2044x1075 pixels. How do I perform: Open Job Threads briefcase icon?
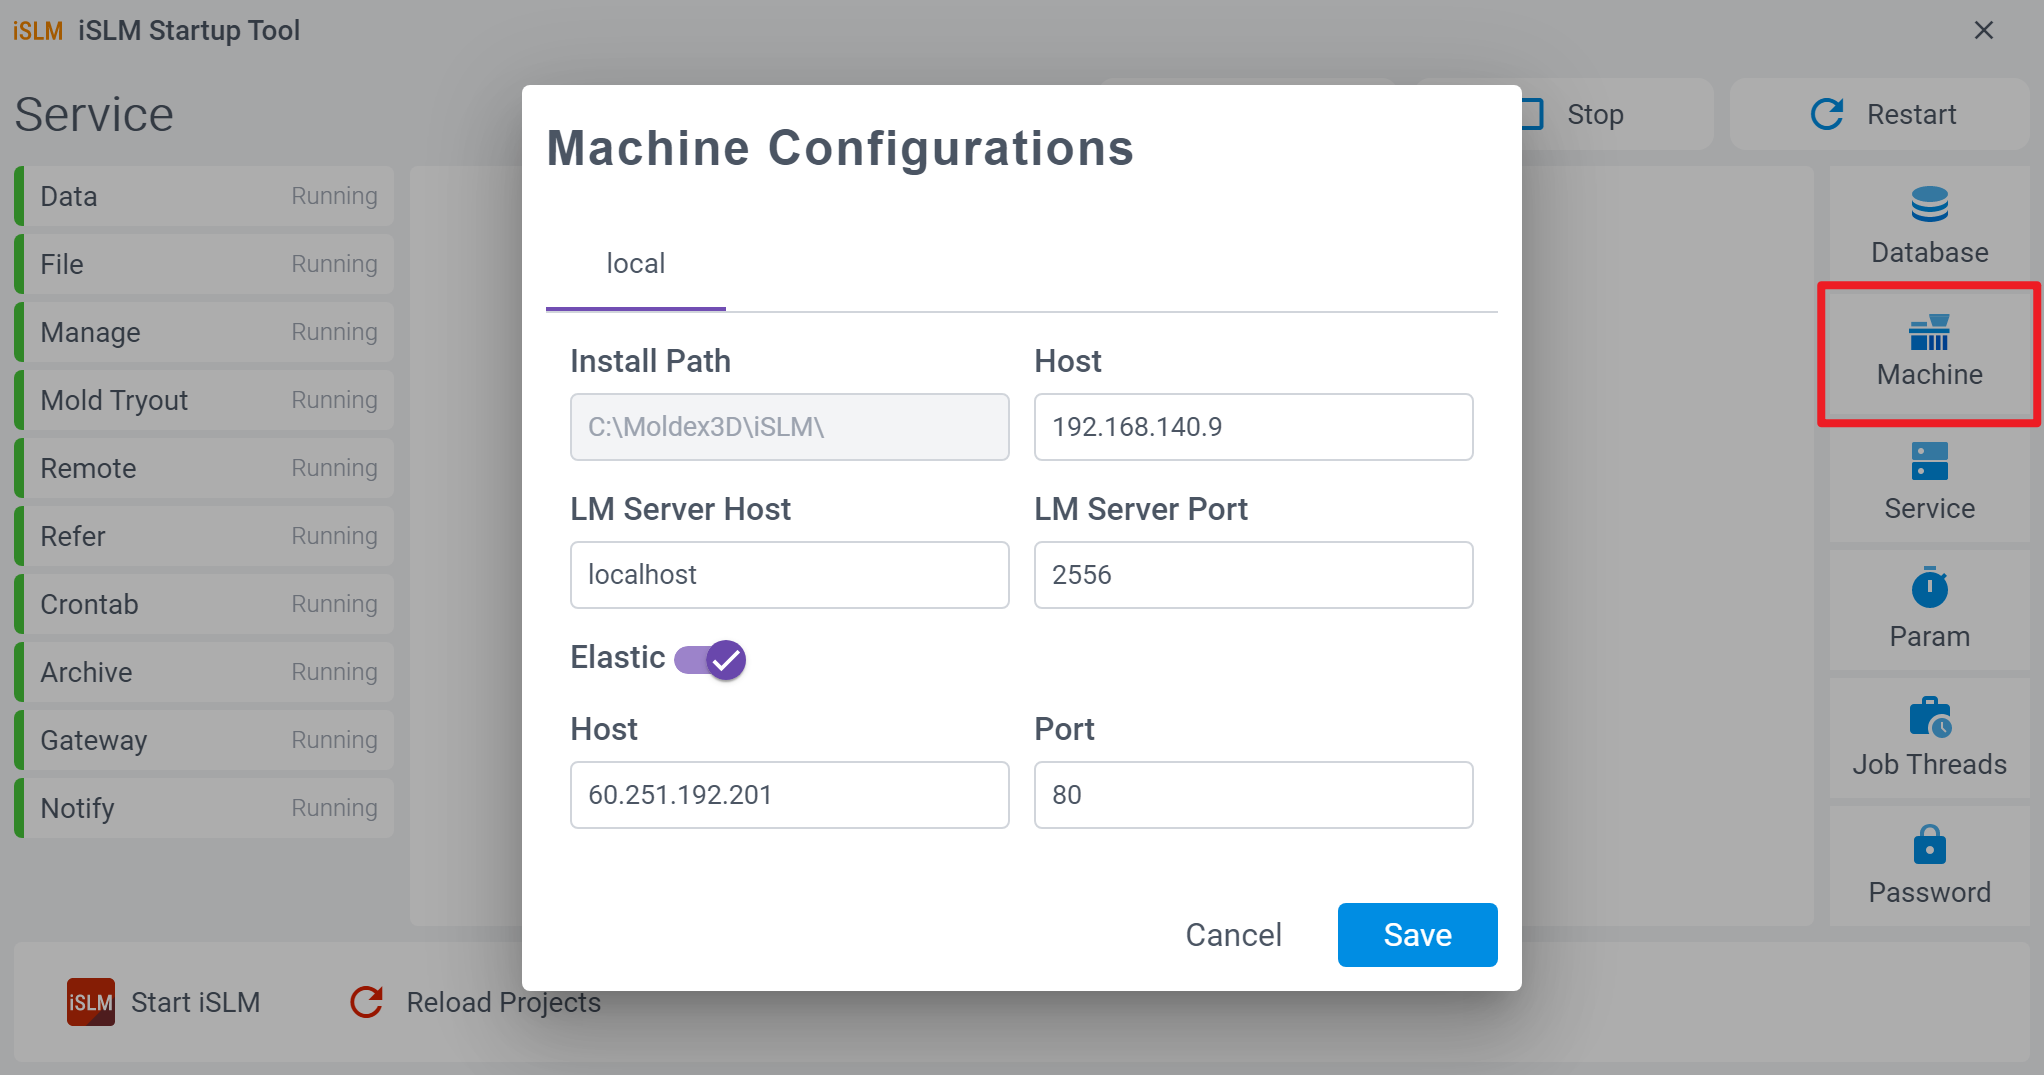point(1928,717)
